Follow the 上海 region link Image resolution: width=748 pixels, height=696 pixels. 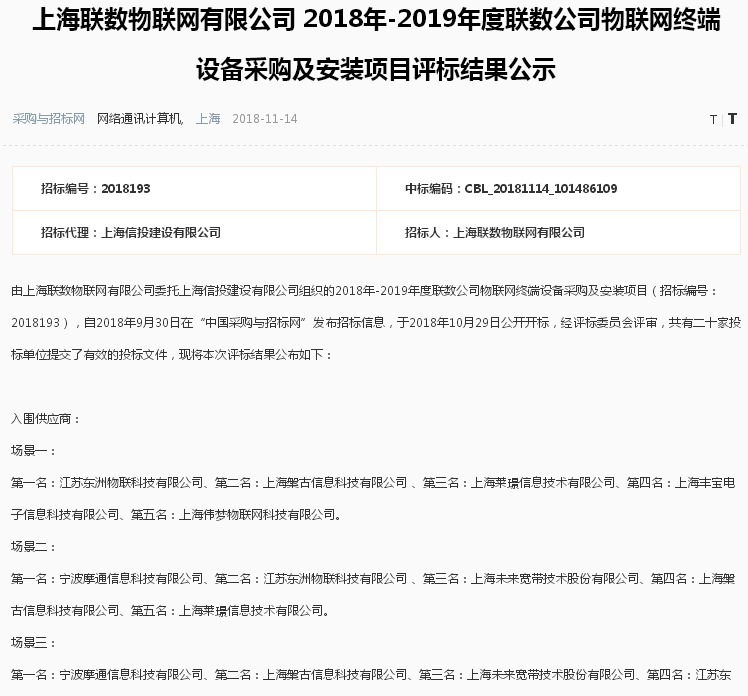[x=208, y=119]
